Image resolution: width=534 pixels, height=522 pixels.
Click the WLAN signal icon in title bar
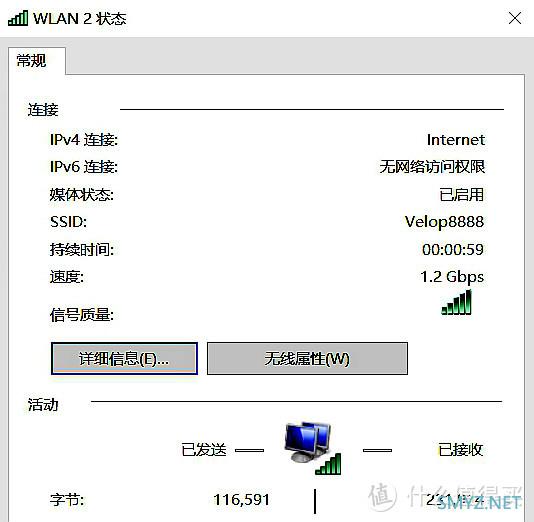coord(18,18)
